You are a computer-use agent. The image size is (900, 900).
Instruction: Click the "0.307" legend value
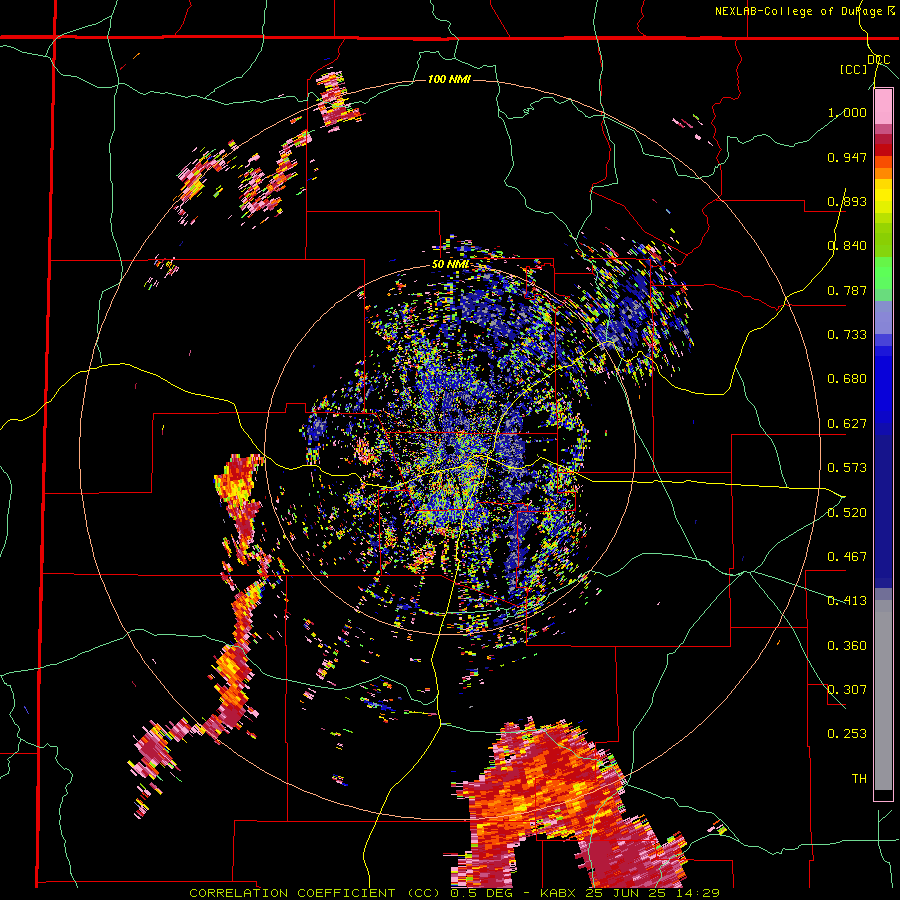[847, 690]
